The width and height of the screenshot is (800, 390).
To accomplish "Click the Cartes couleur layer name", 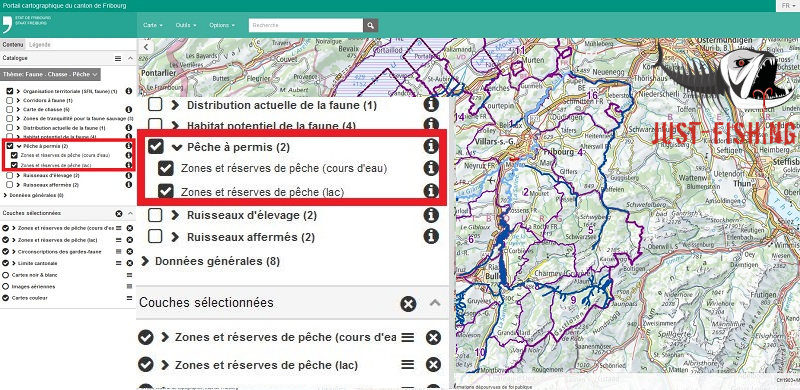I will [30, 298].
